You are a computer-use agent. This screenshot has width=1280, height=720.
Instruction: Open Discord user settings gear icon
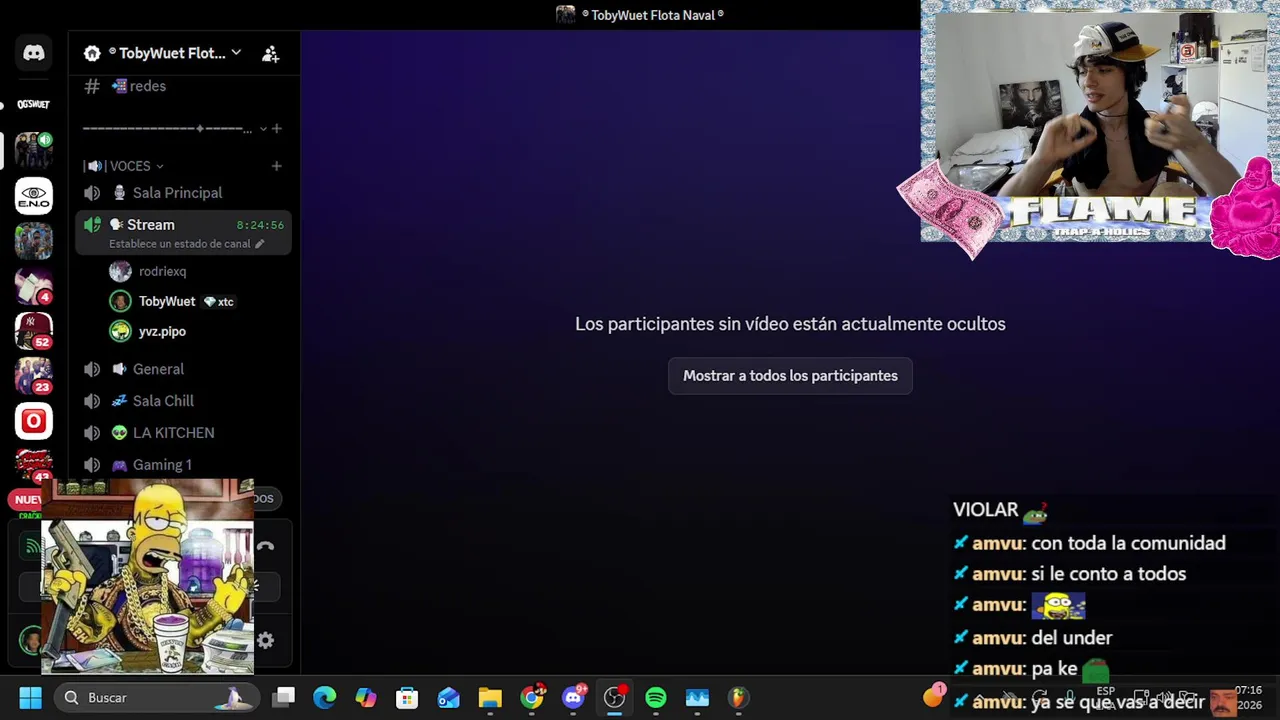pos(265,640)
